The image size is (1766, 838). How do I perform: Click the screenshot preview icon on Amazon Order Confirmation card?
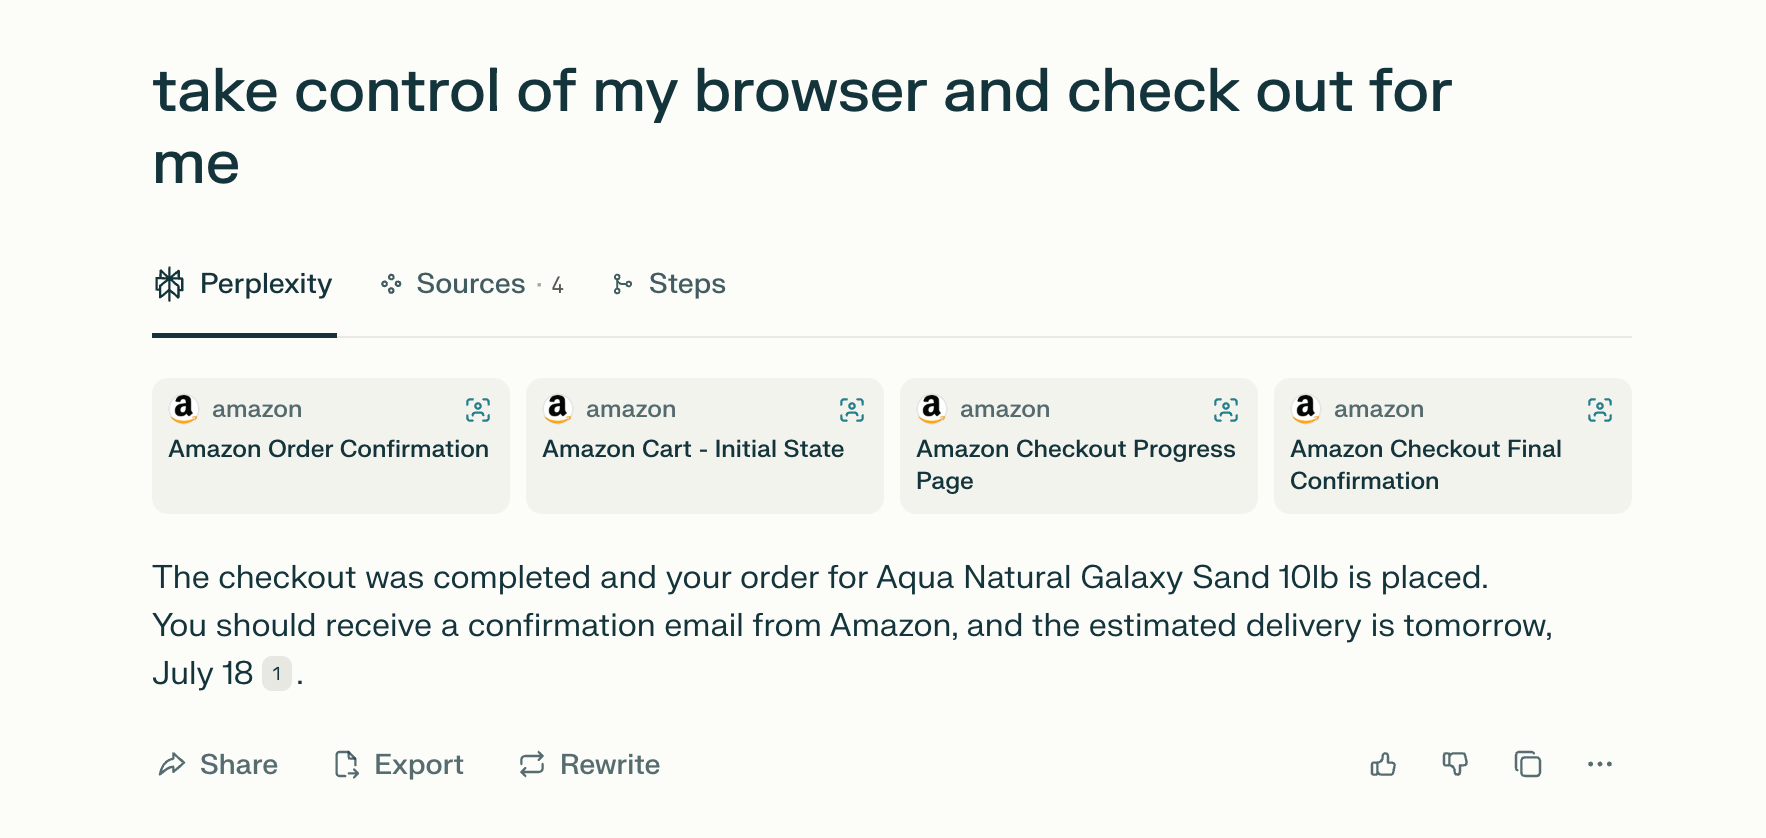pyautogui.click(x=478, y=410)
